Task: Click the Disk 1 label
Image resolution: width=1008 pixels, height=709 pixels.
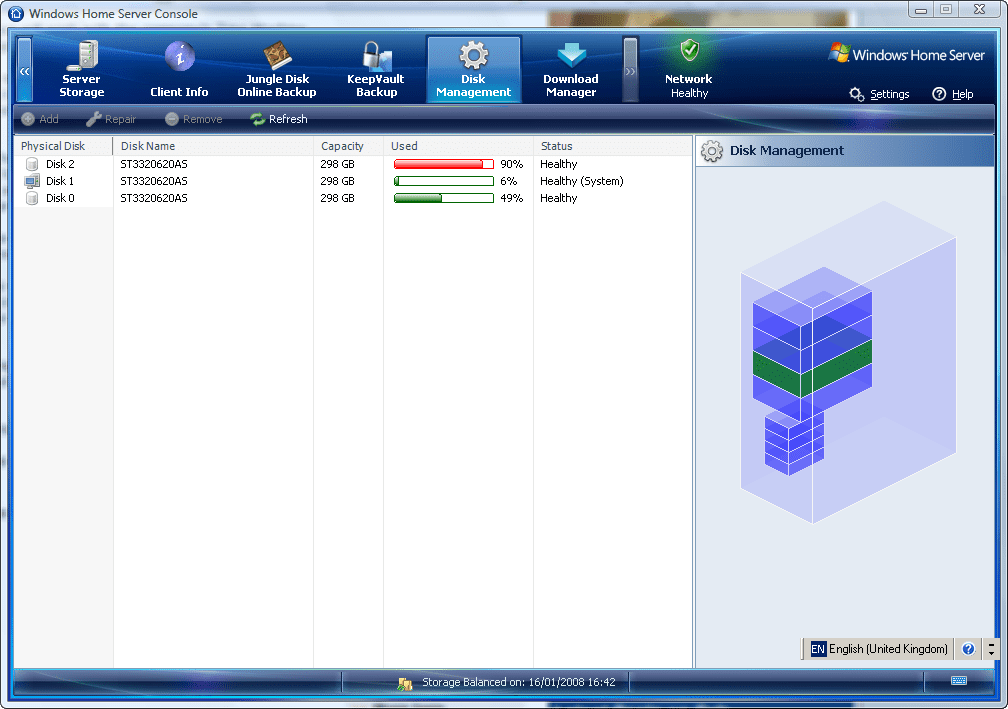Action: click(x=60, y=181)
